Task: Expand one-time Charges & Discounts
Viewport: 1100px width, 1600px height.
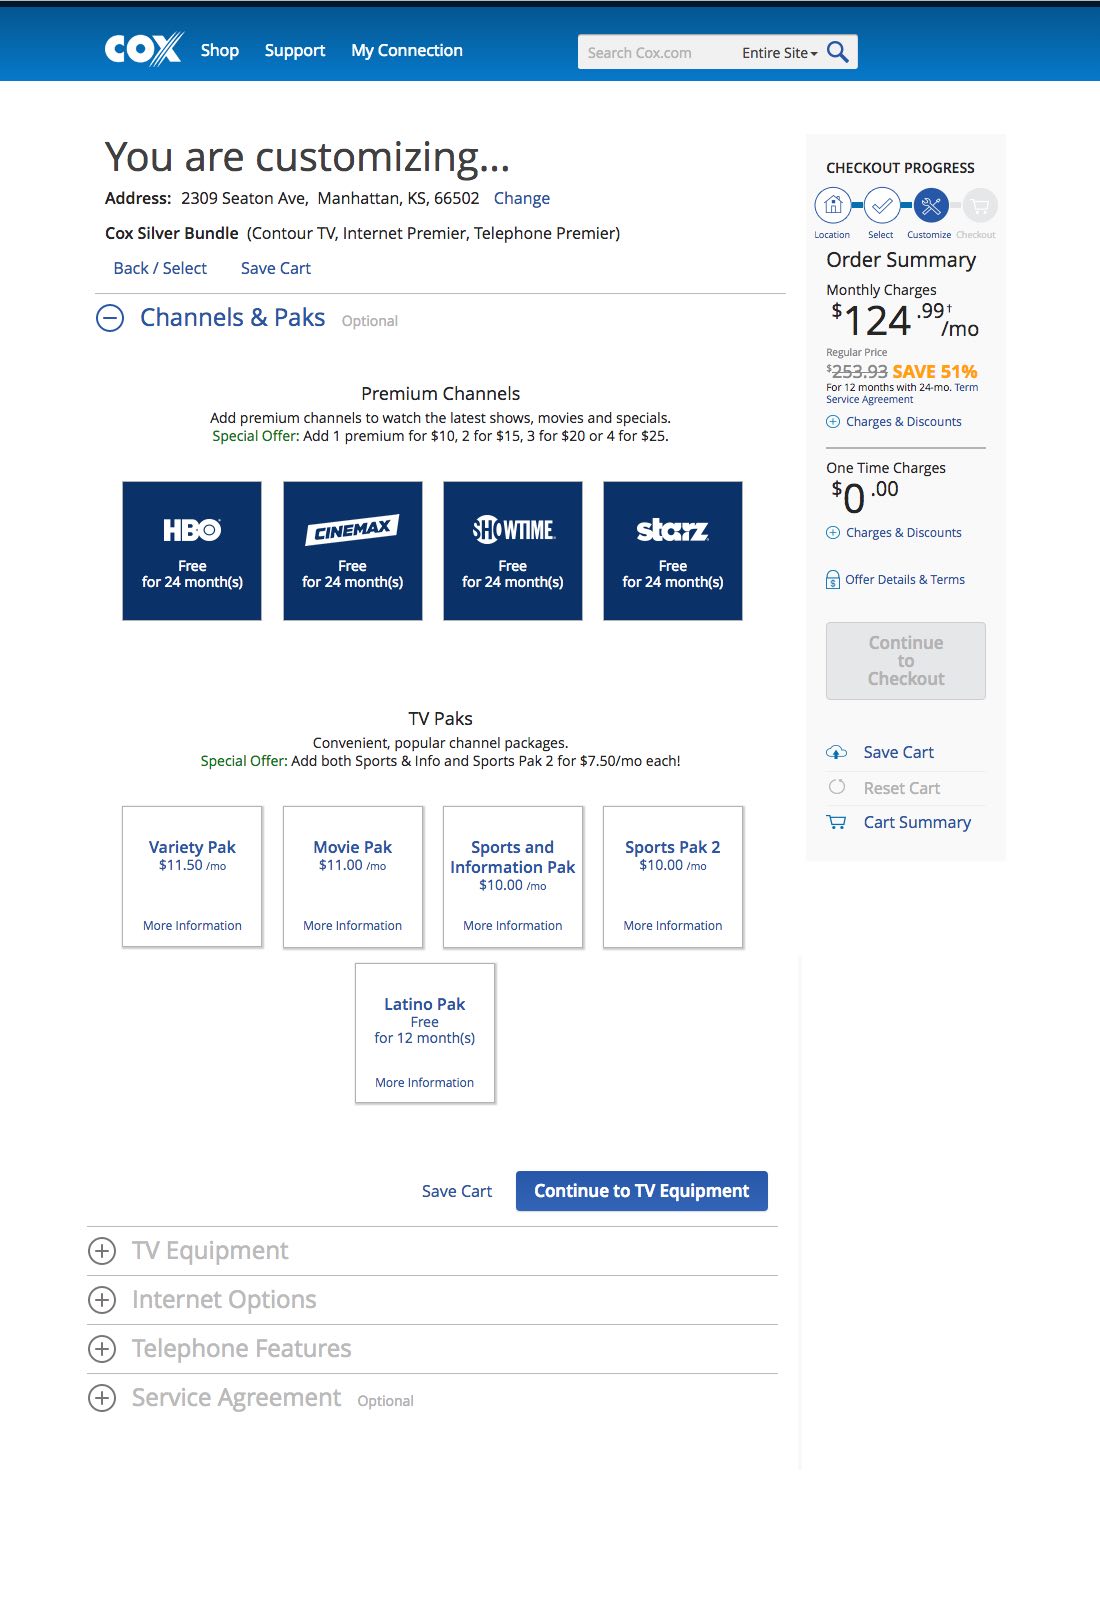Action: pyautogui.click(x=894, y=533)
